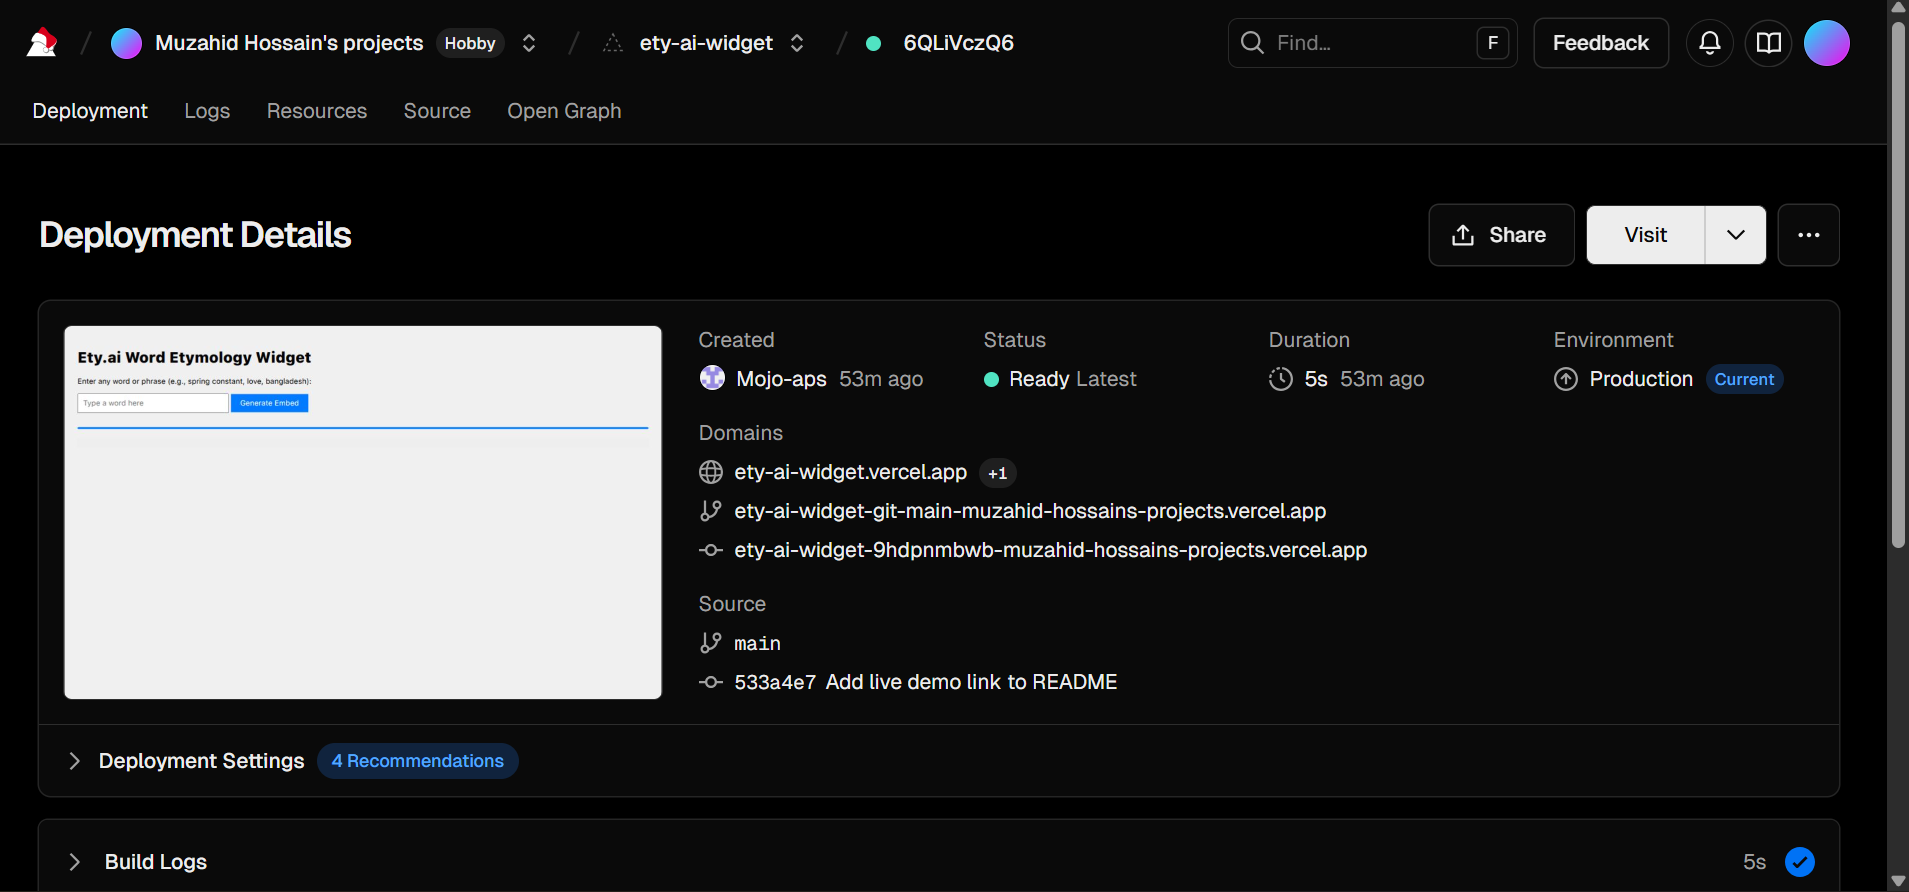Open the Visit dropdown arrow
This screenshot has height=892, width=1909.
tap(1736, 235)
